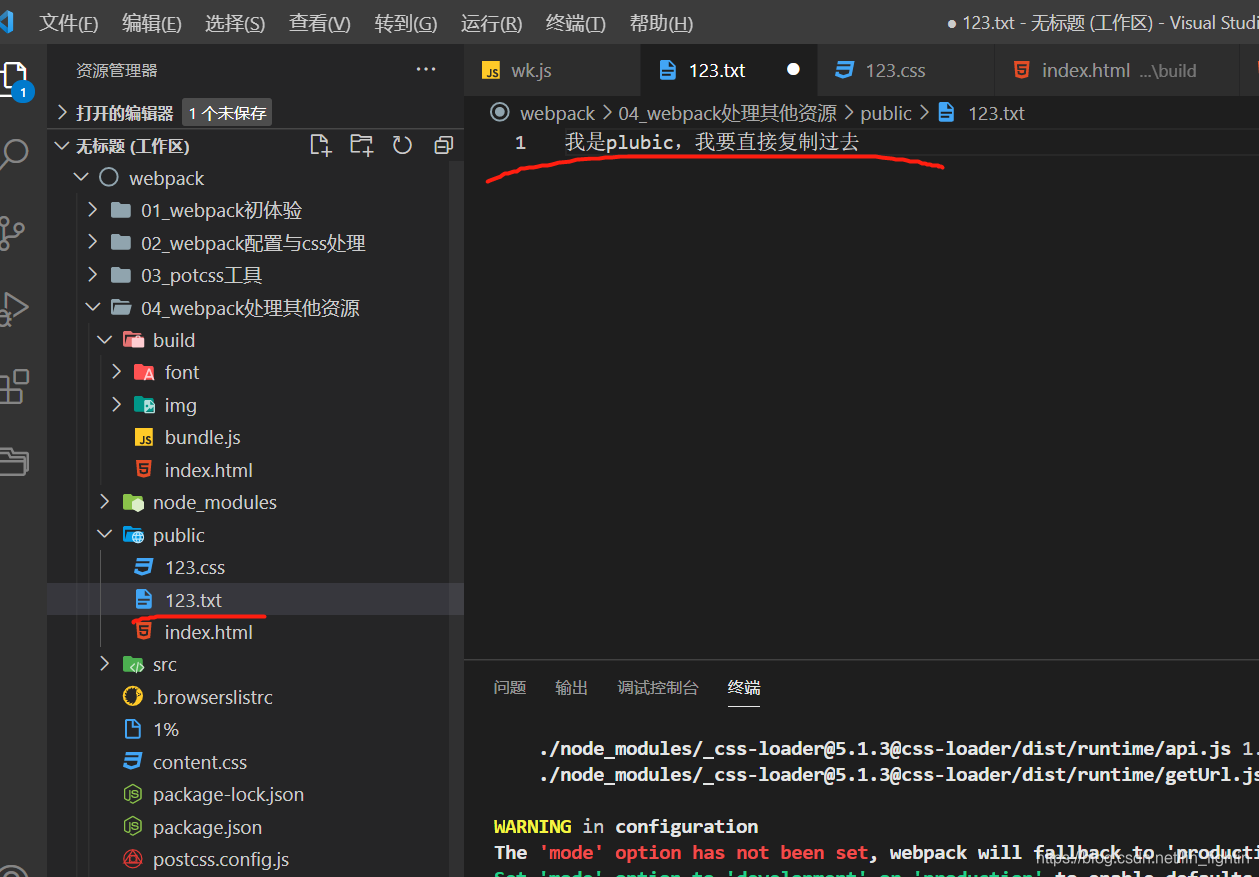Click the line number 1 gutter
1259x877 pixels.
coord(520,143)
